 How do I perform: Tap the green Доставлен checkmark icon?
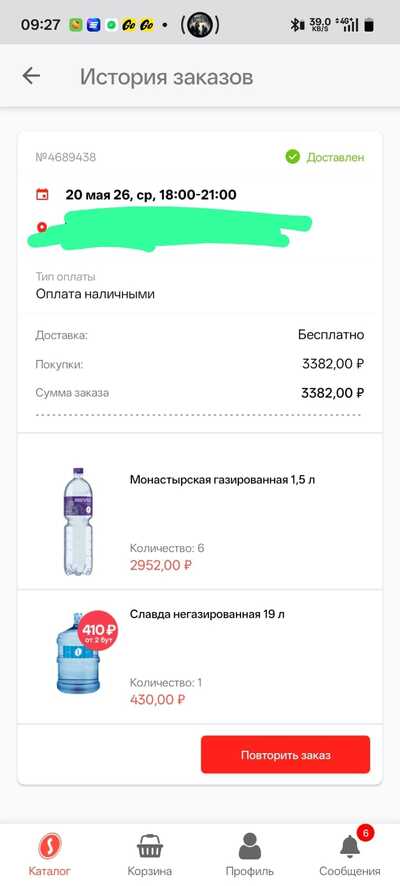click(293, 157)
